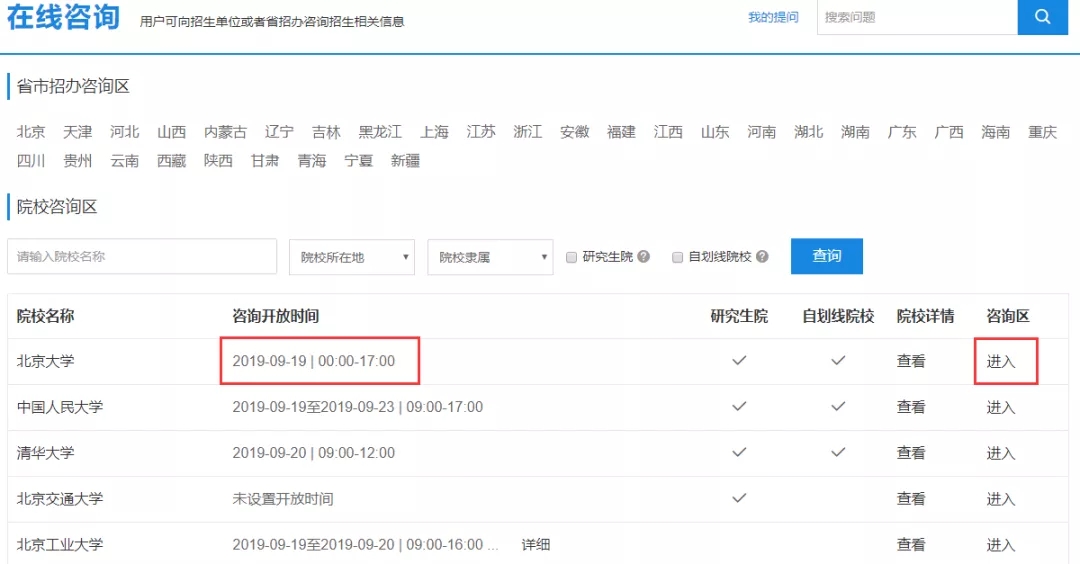View 北京交通大学 details via 查看
1080x564 pixels.
click(x=911, y=499)
